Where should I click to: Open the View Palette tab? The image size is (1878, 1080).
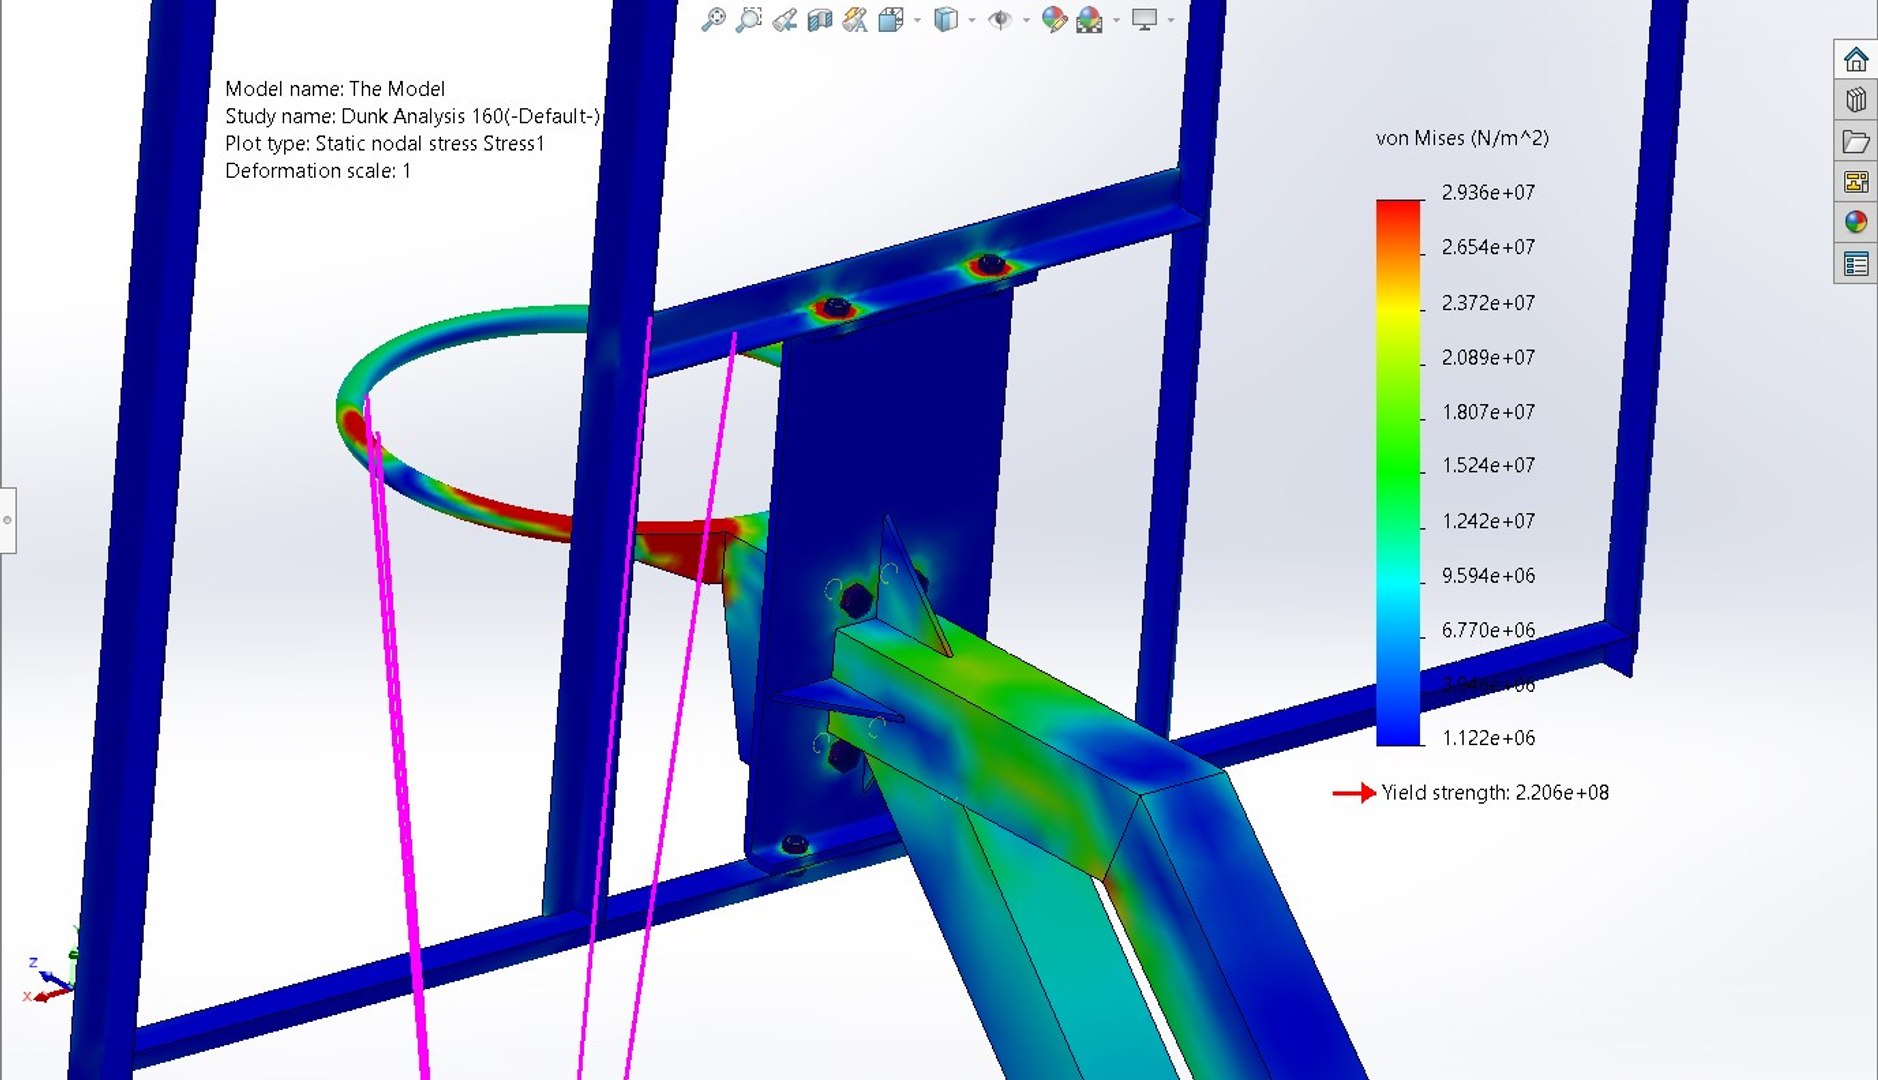pos(1856,182)
